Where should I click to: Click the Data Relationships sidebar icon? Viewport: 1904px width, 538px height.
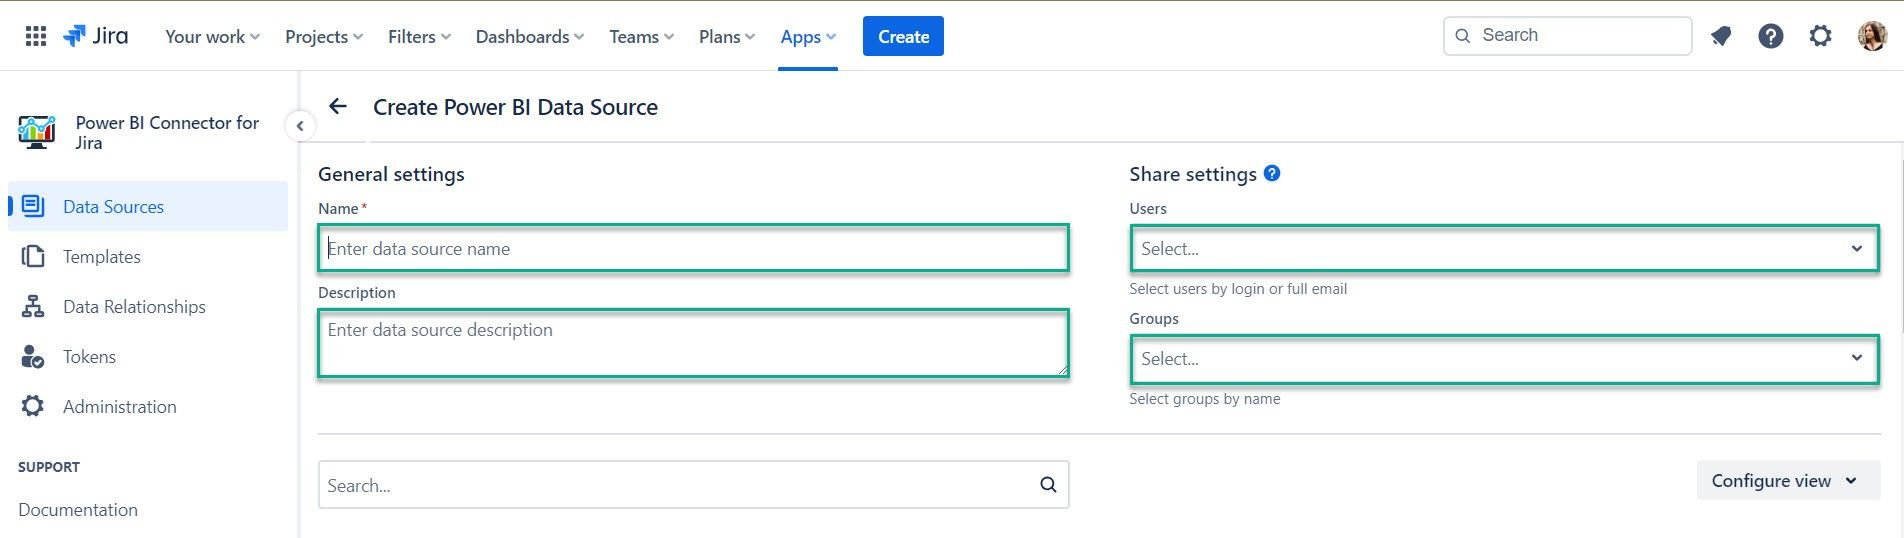pos(33,307)
